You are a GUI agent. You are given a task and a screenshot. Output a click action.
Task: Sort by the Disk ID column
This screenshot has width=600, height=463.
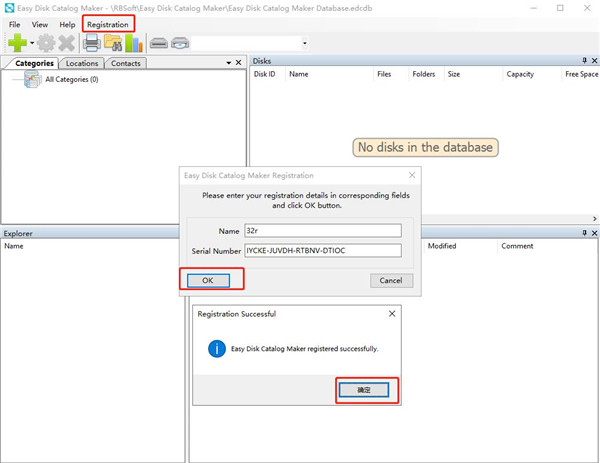(264, 74)
